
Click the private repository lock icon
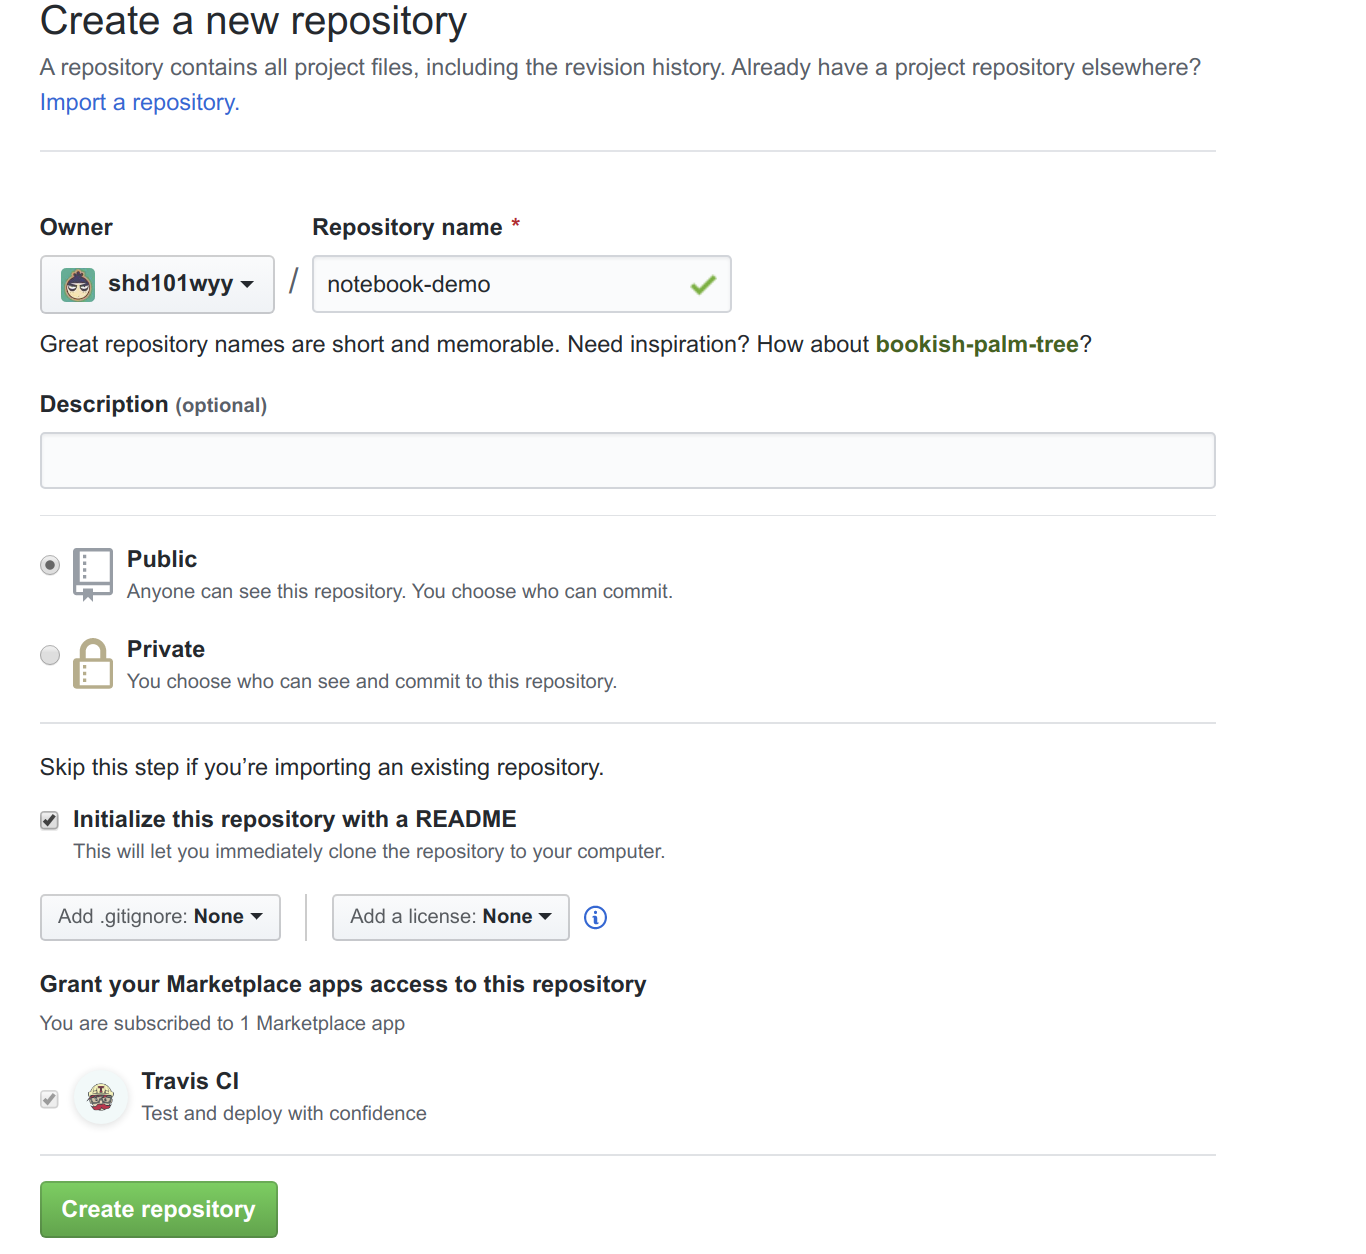tap(93, 664)
